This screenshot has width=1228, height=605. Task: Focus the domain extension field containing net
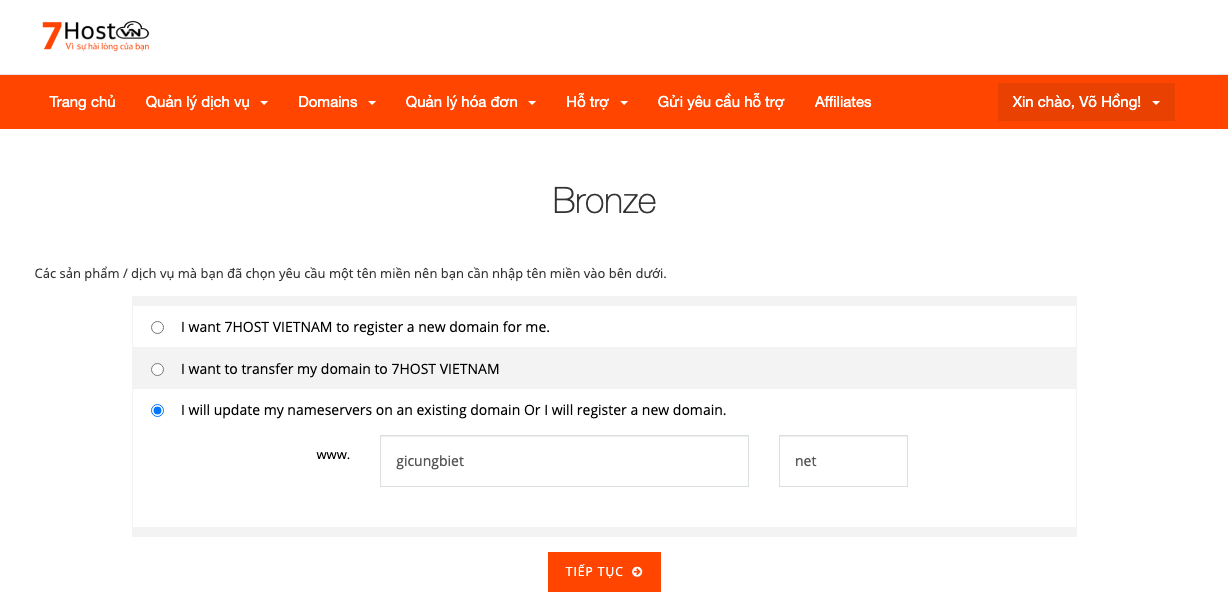(843, 461)
